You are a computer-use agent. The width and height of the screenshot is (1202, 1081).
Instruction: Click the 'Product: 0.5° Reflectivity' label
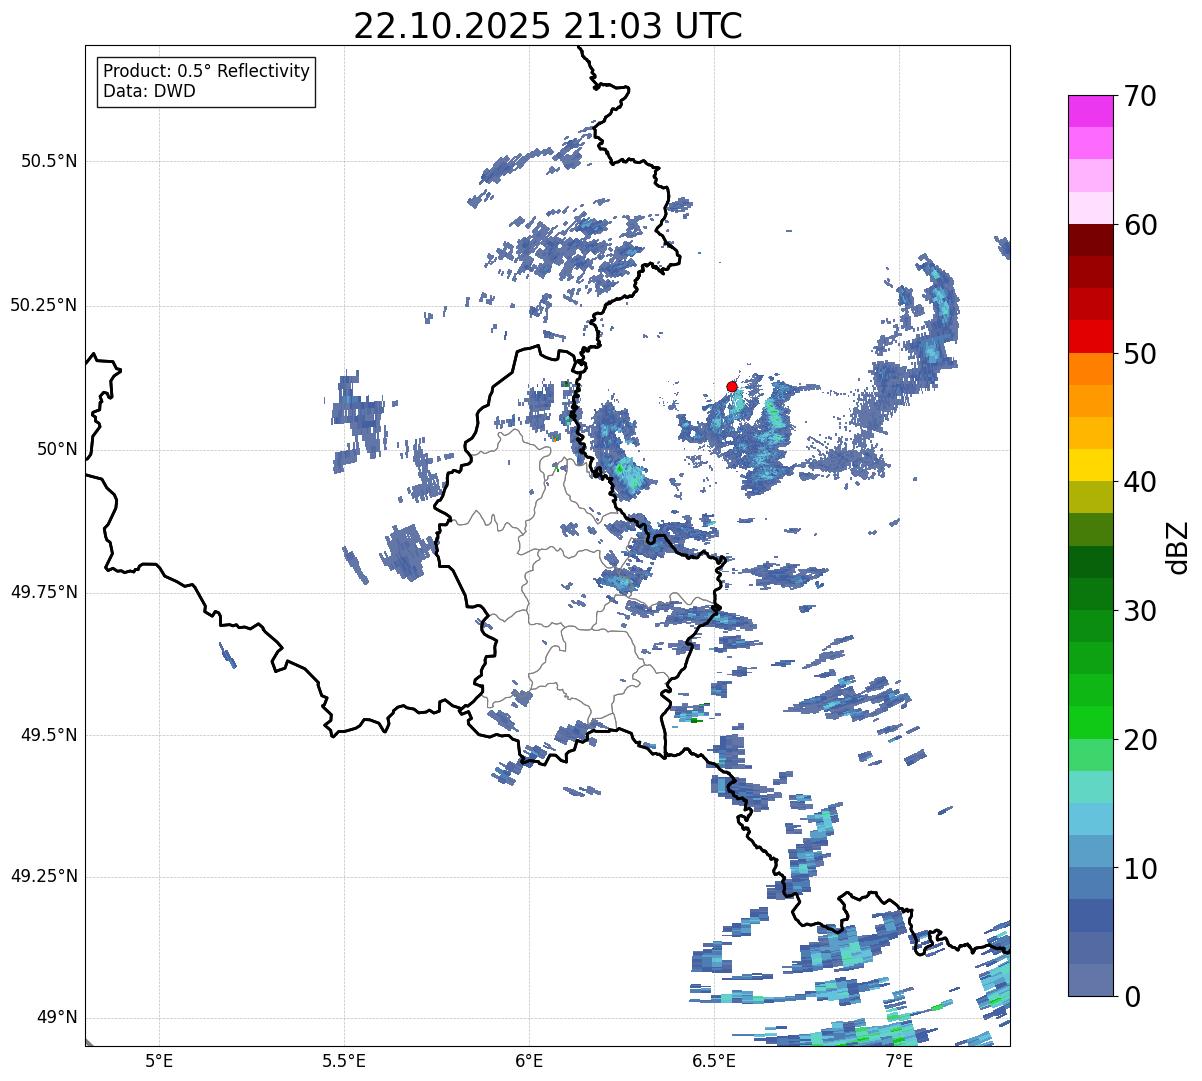click(207, 71)
